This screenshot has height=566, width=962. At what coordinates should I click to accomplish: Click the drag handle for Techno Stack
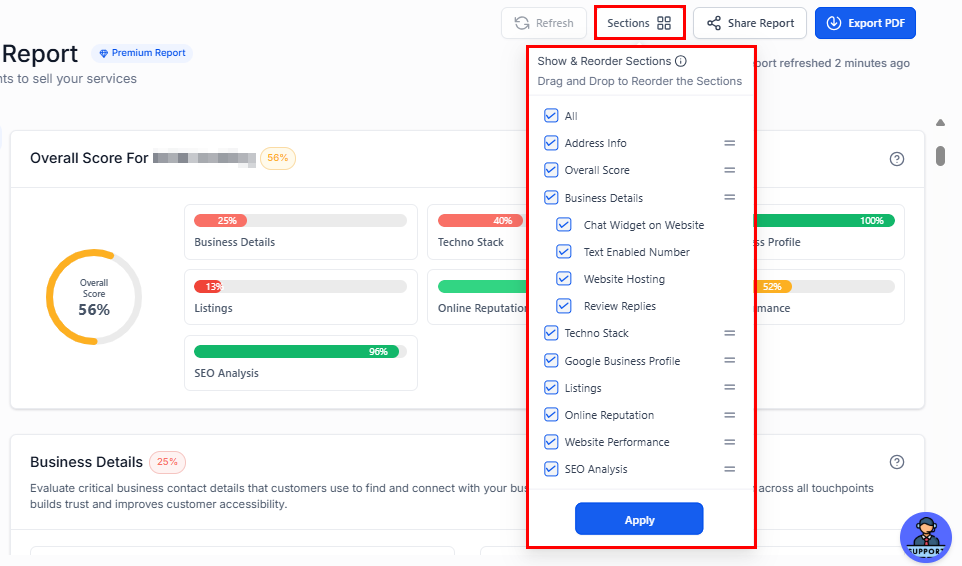coord(729,333)
